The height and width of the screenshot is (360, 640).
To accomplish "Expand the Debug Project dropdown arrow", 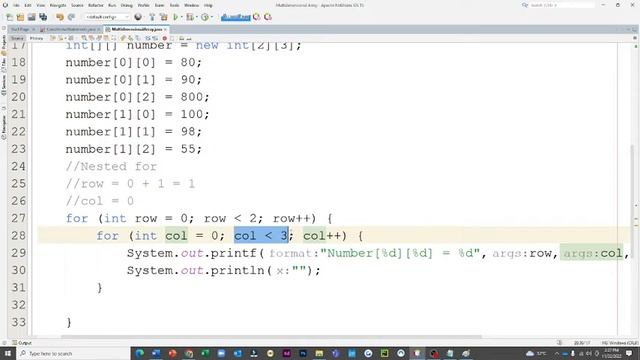I will [x=196, y=17].
